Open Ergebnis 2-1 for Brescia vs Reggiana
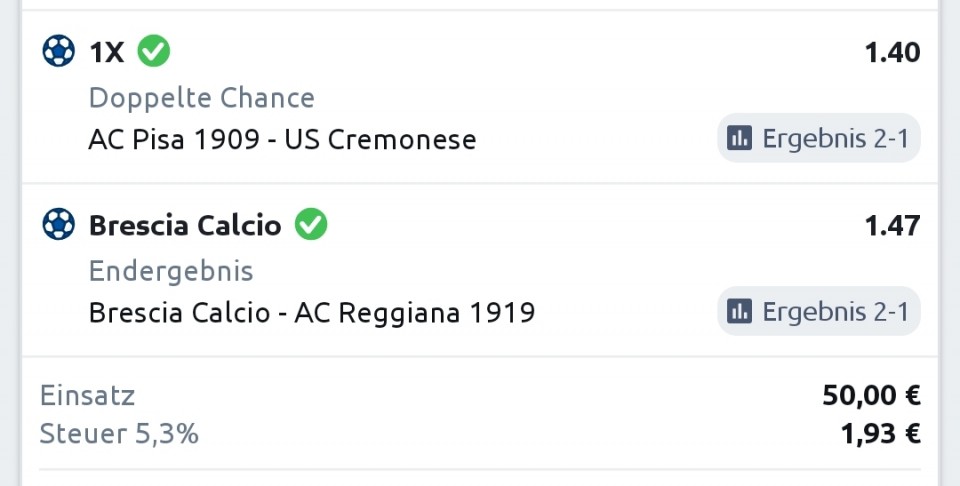This screenshot has width=960, height=486. tap(819, 312)
